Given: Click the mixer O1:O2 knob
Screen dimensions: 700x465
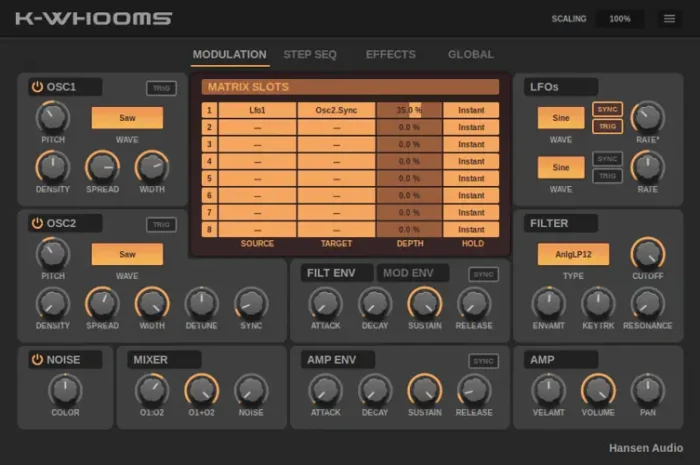Looking at the screenshot, I should tap(152, 390).
